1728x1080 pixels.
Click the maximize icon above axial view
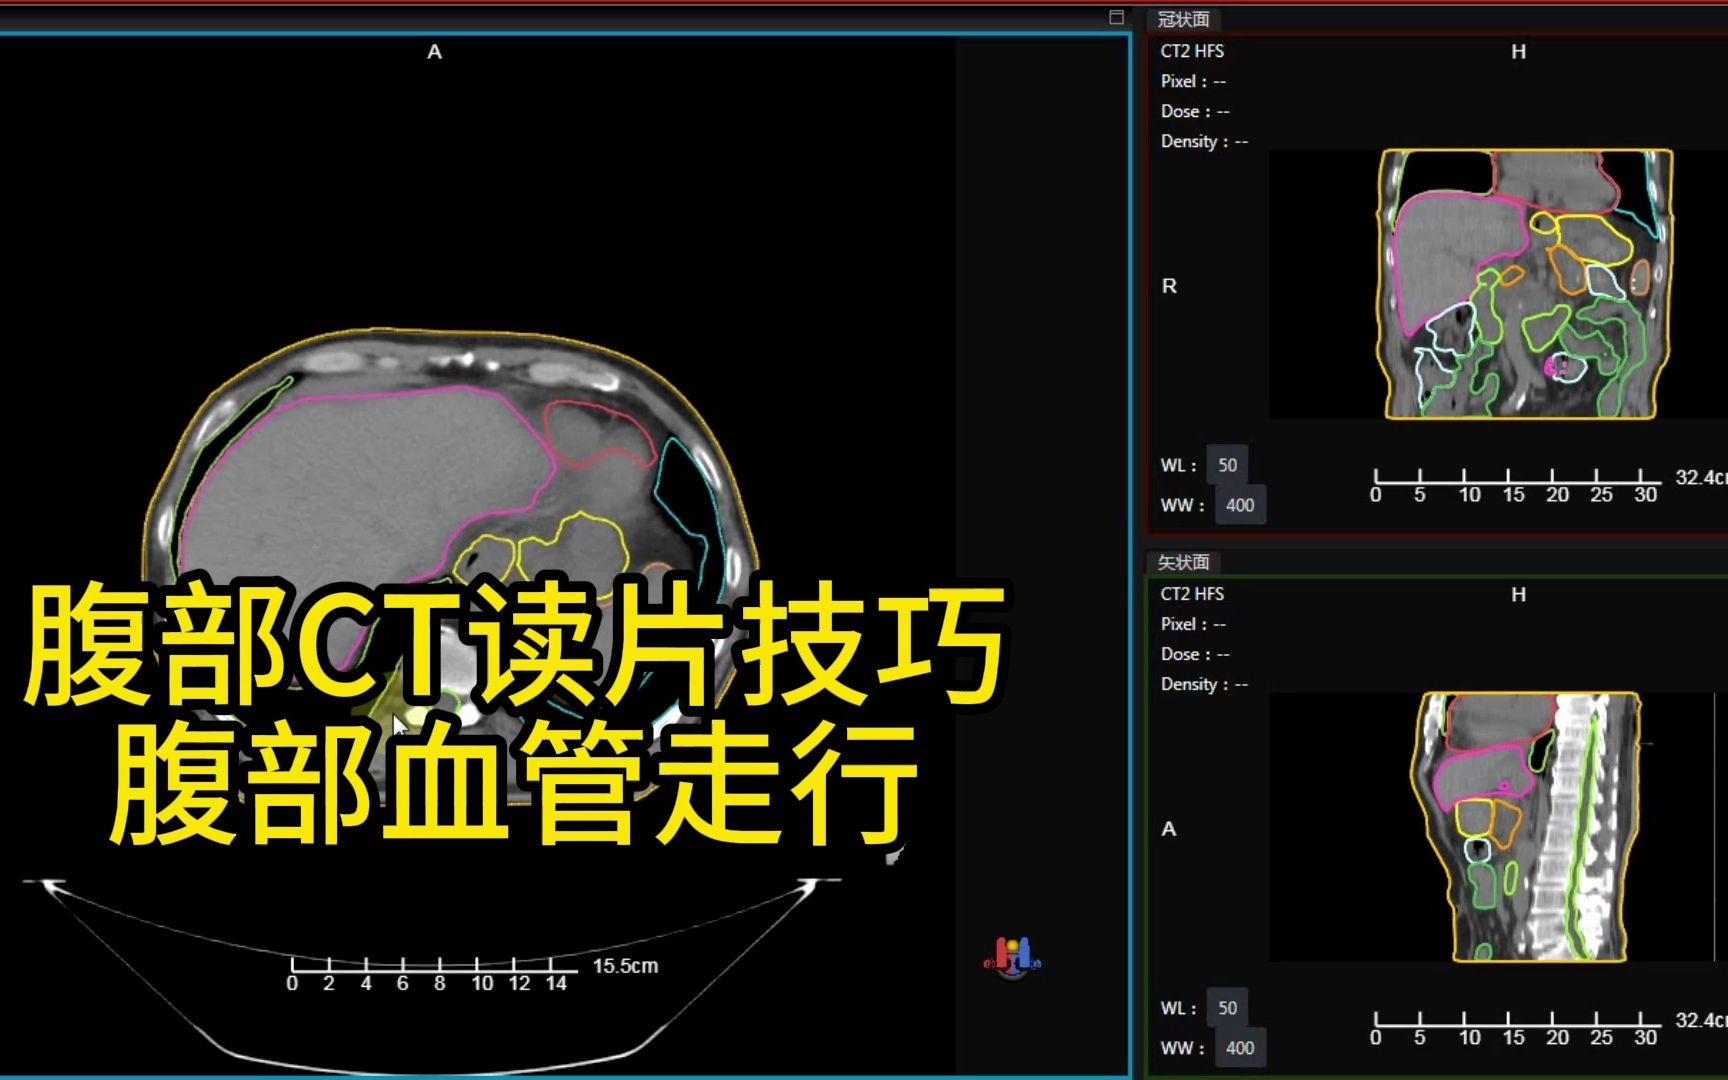click(1116, 17)
